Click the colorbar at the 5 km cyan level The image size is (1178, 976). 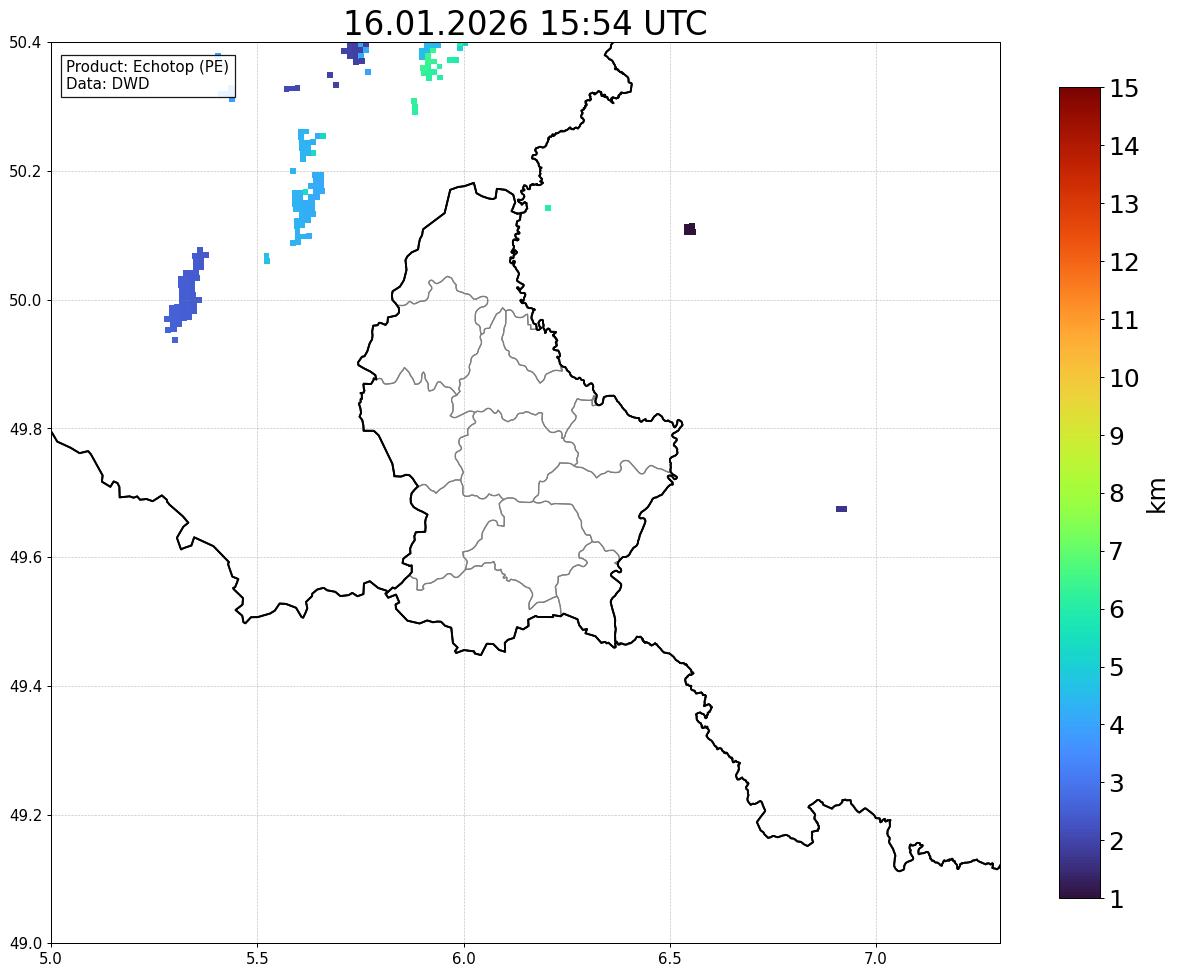coord(1080,667)
